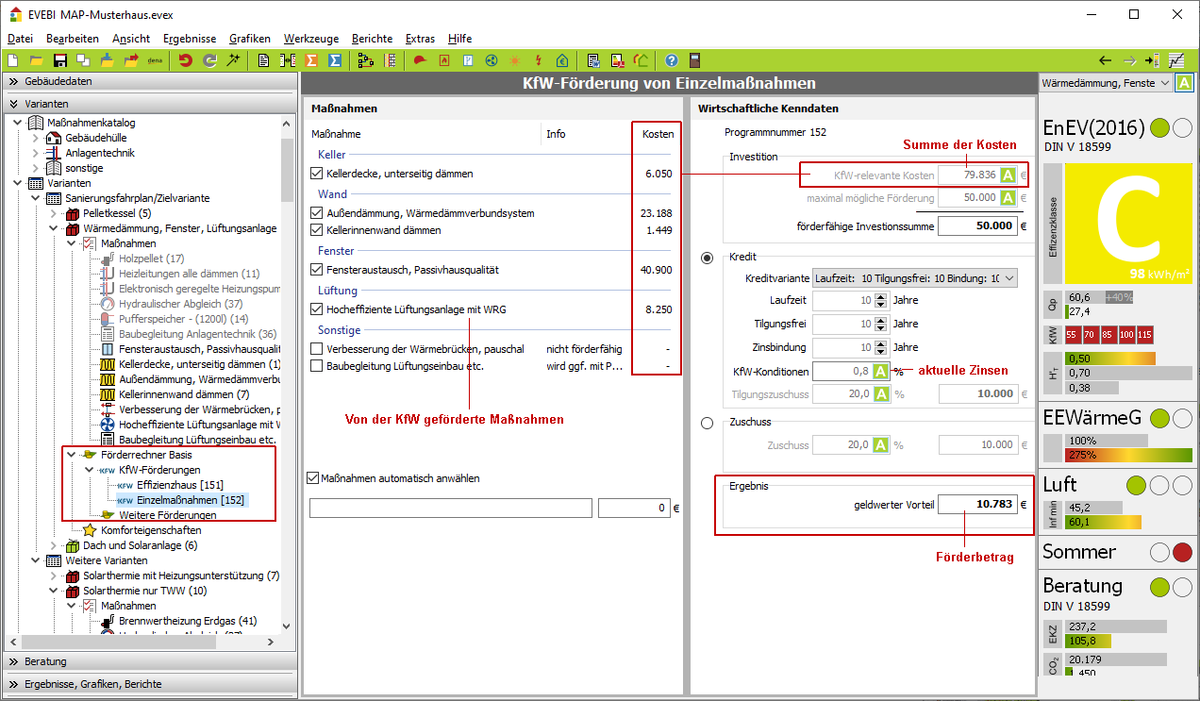Click the green A button beside KfW-relevante Kosten

coord(1009,175)
